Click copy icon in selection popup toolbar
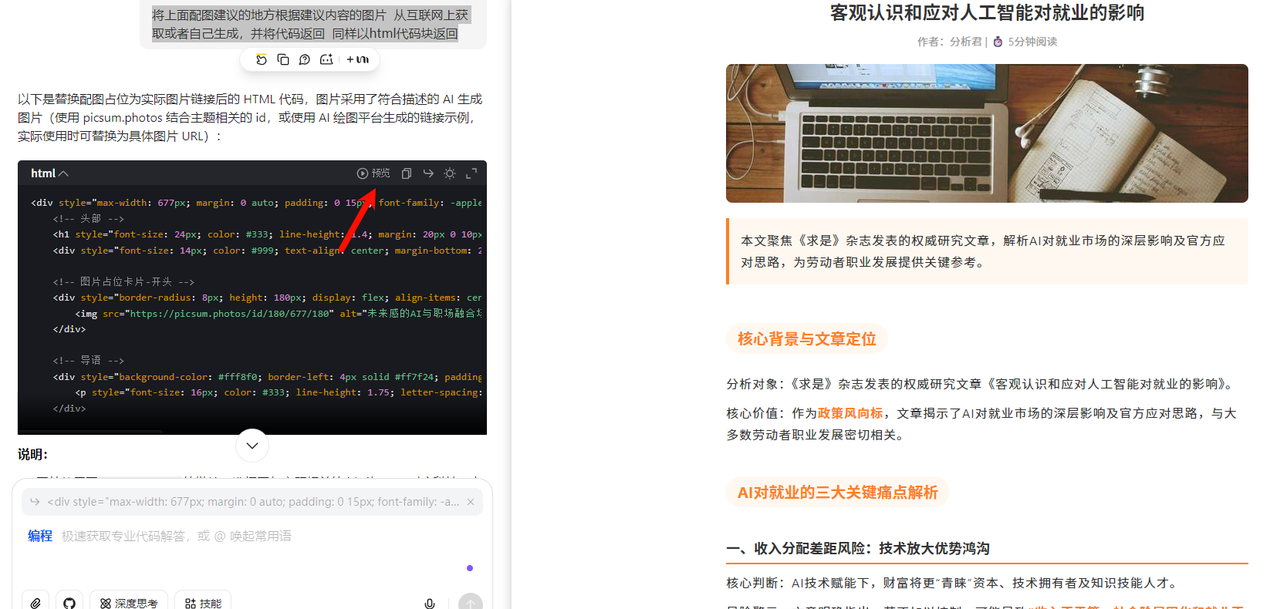This screenshot has width=1280, height=609. [x=283, y=60]
